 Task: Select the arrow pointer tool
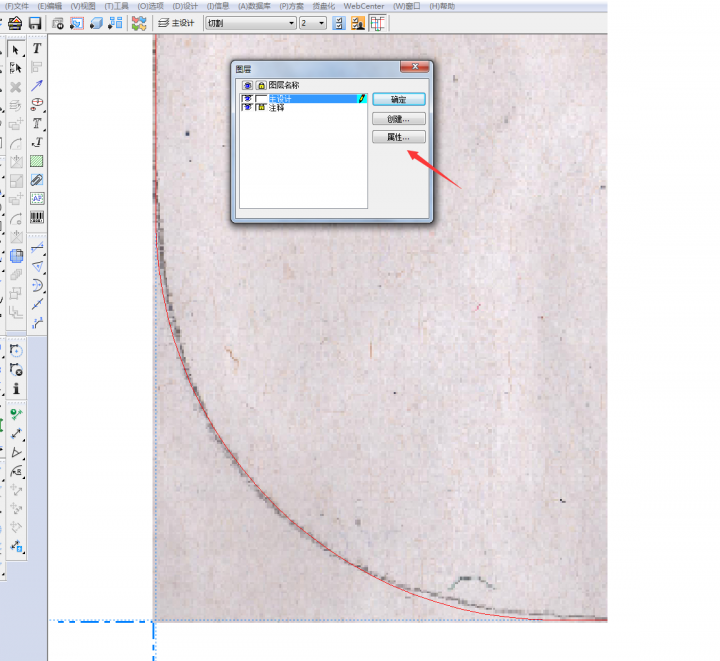pyautogui.click(x=16, y=49)
